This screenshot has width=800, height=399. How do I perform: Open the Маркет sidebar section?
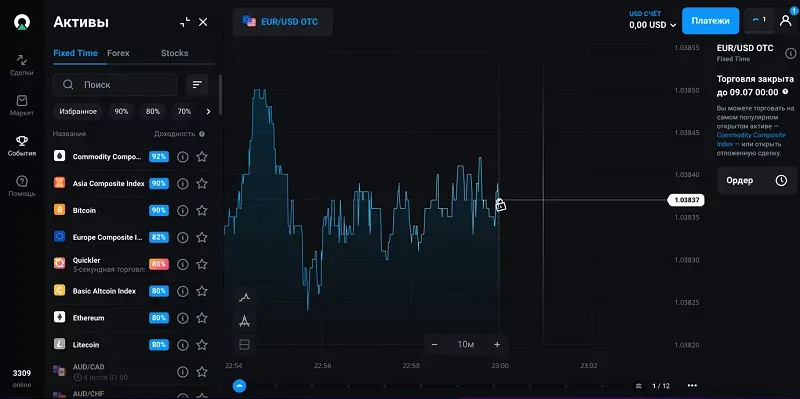[22, 106]
